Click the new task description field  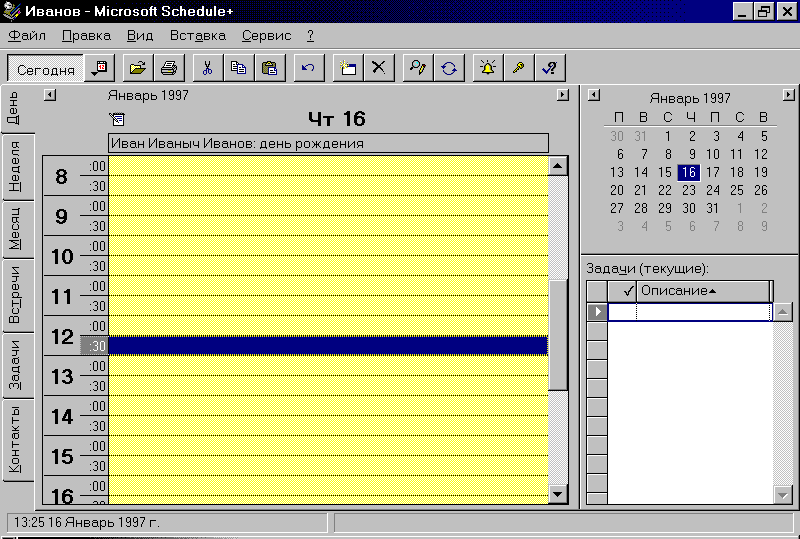click(x=704, y=312)
